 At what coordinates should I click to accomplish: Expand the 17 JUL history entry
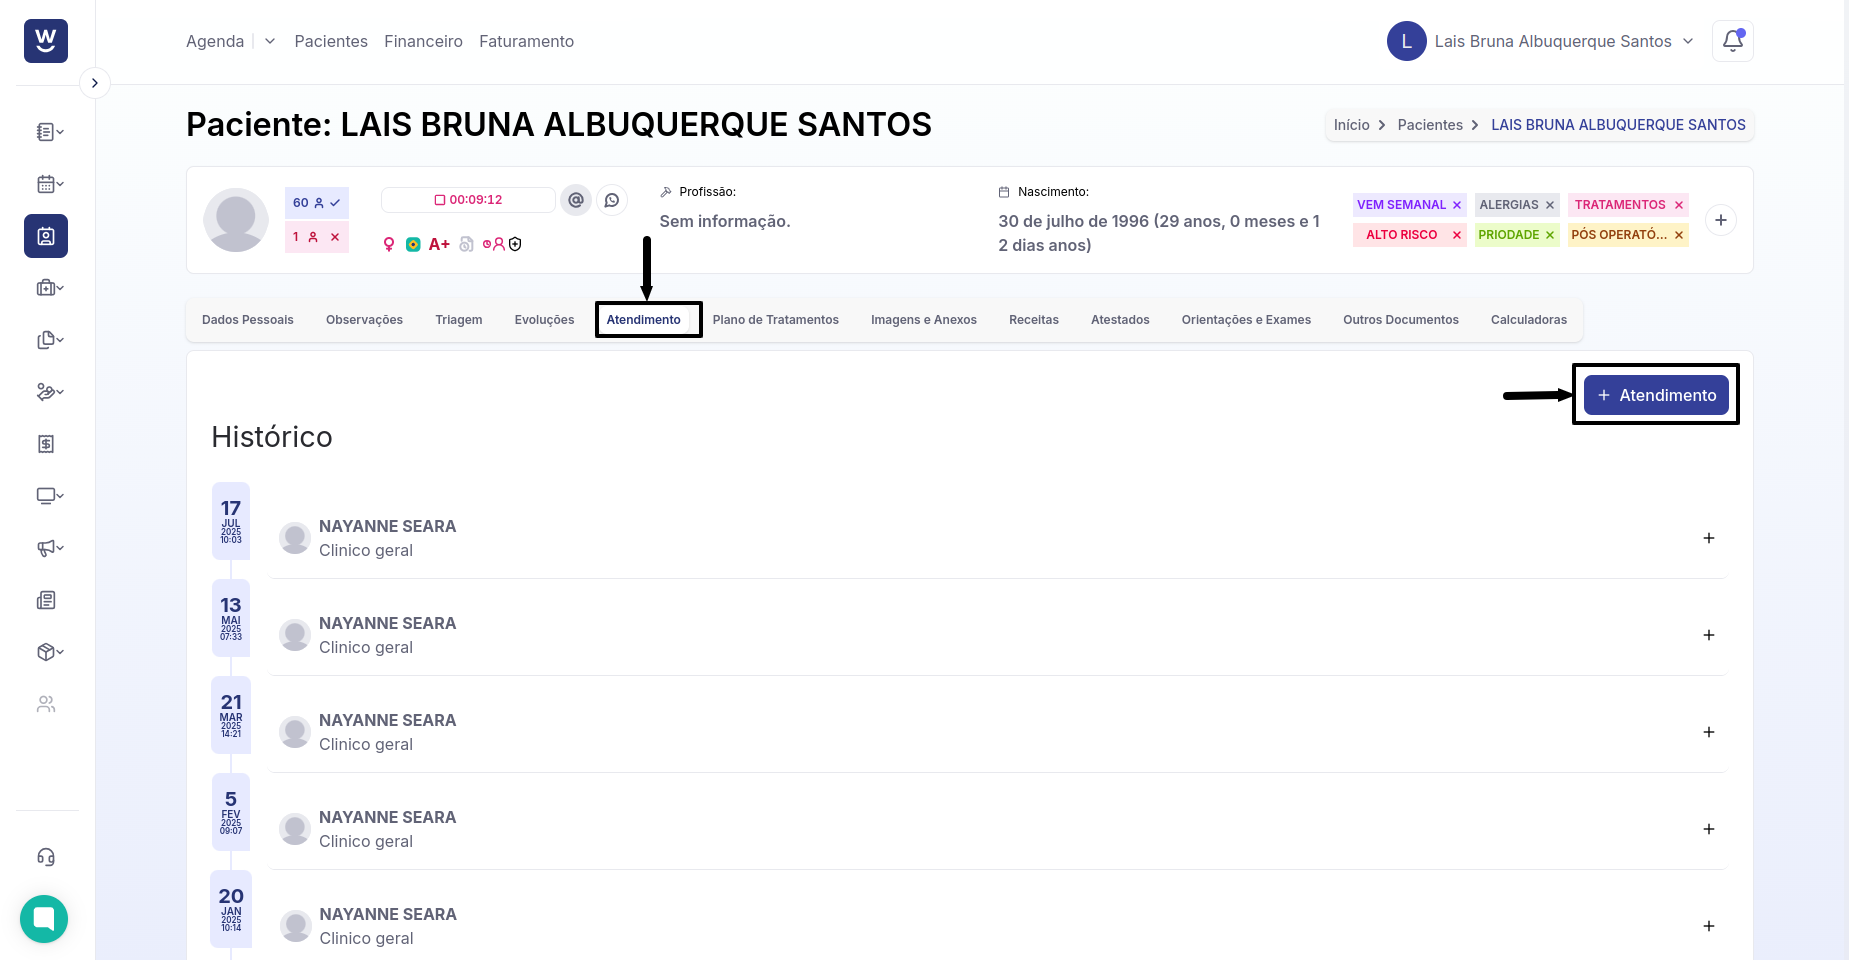1709,538
